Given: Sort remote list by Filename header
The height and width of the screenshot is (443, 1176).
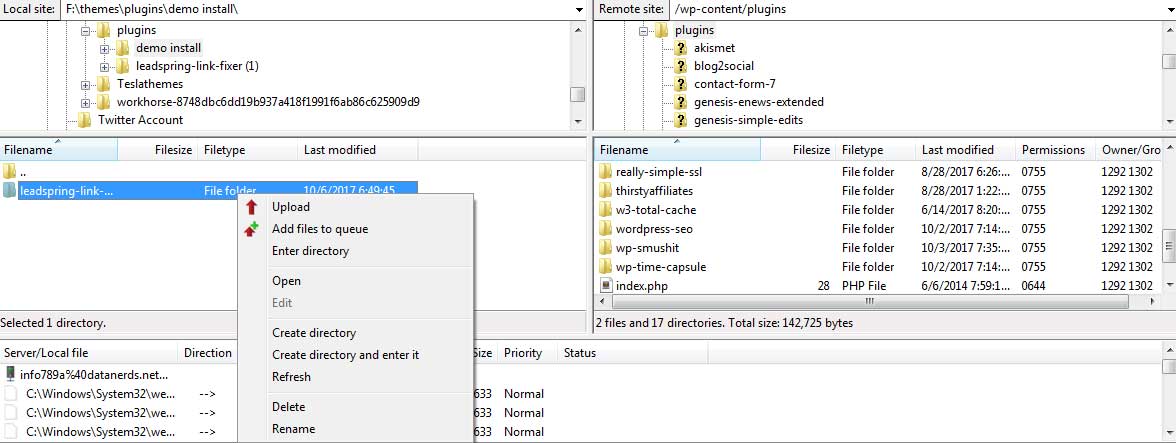Looking at the screenshot, I should pyautogui.click(x=678, y=150).
